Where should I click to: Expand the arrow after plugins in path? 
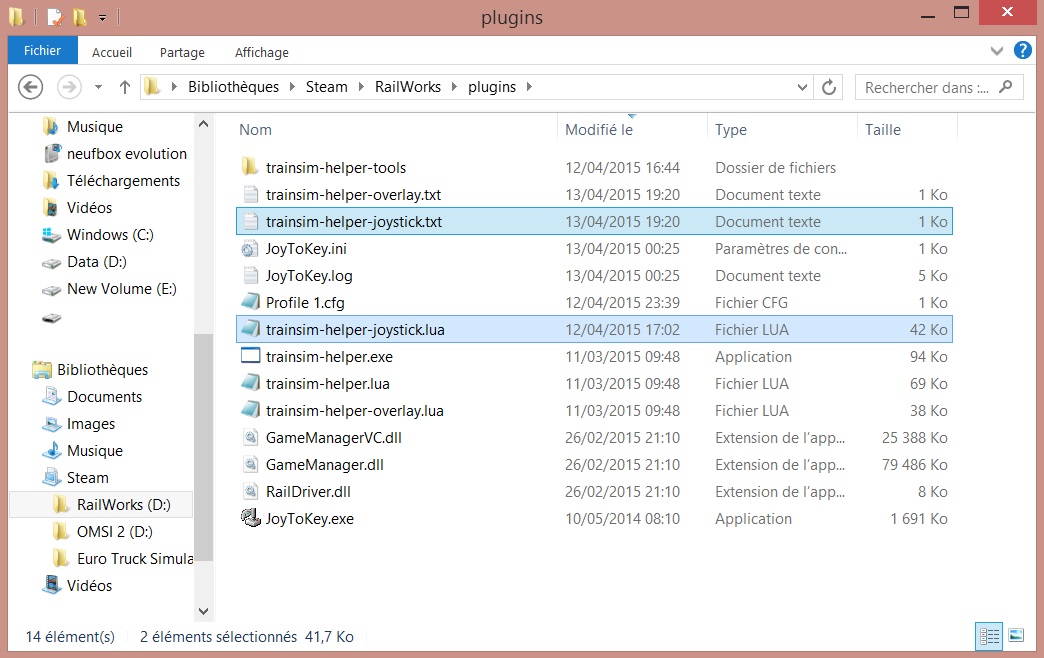[x=529, y=87]
